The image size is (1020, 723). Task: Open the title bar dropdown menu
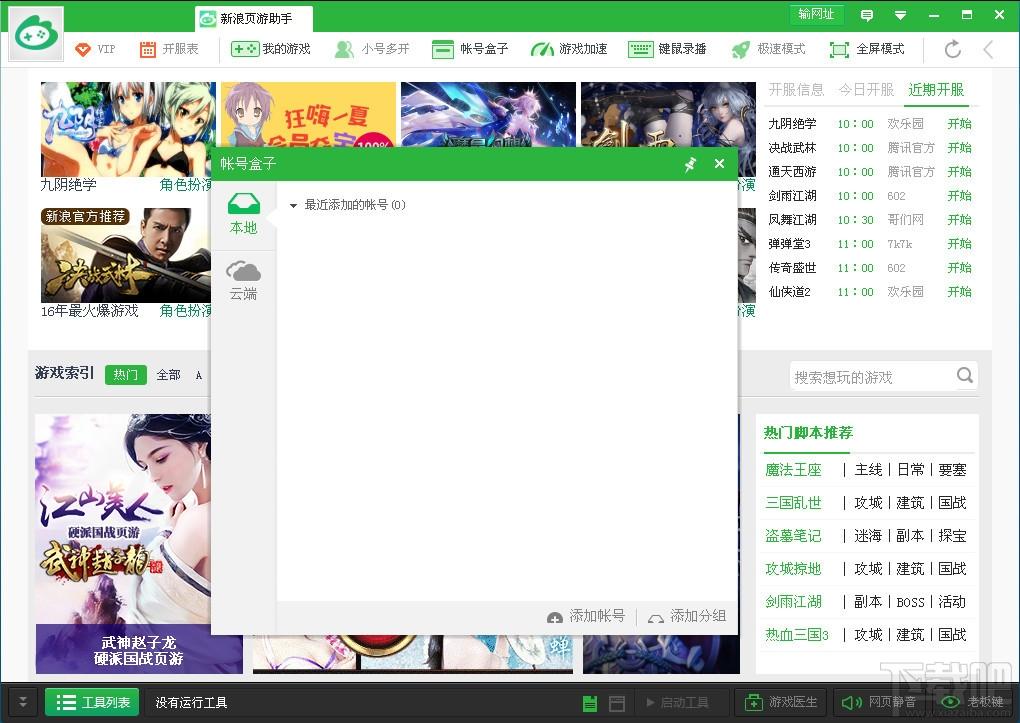[x=900, y=14]
